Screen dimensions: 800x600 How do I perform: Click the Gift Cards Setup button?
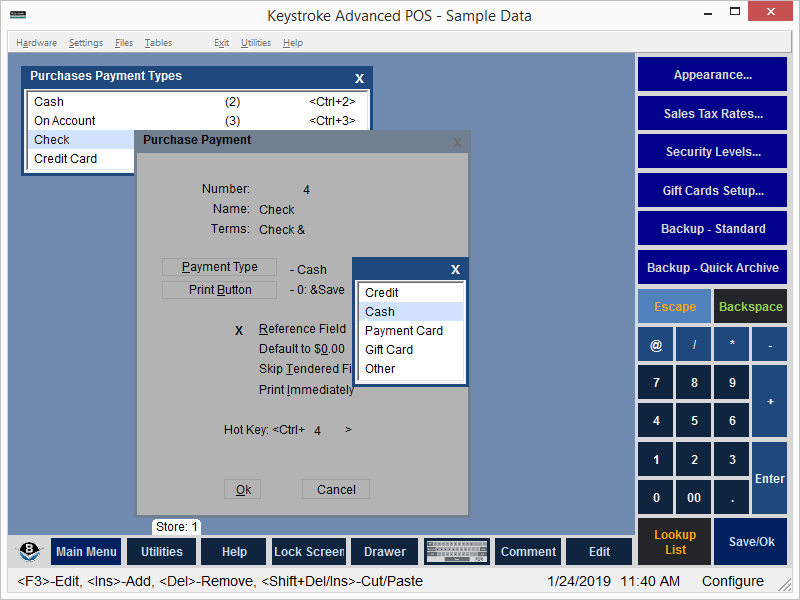(x=712, y=190)
